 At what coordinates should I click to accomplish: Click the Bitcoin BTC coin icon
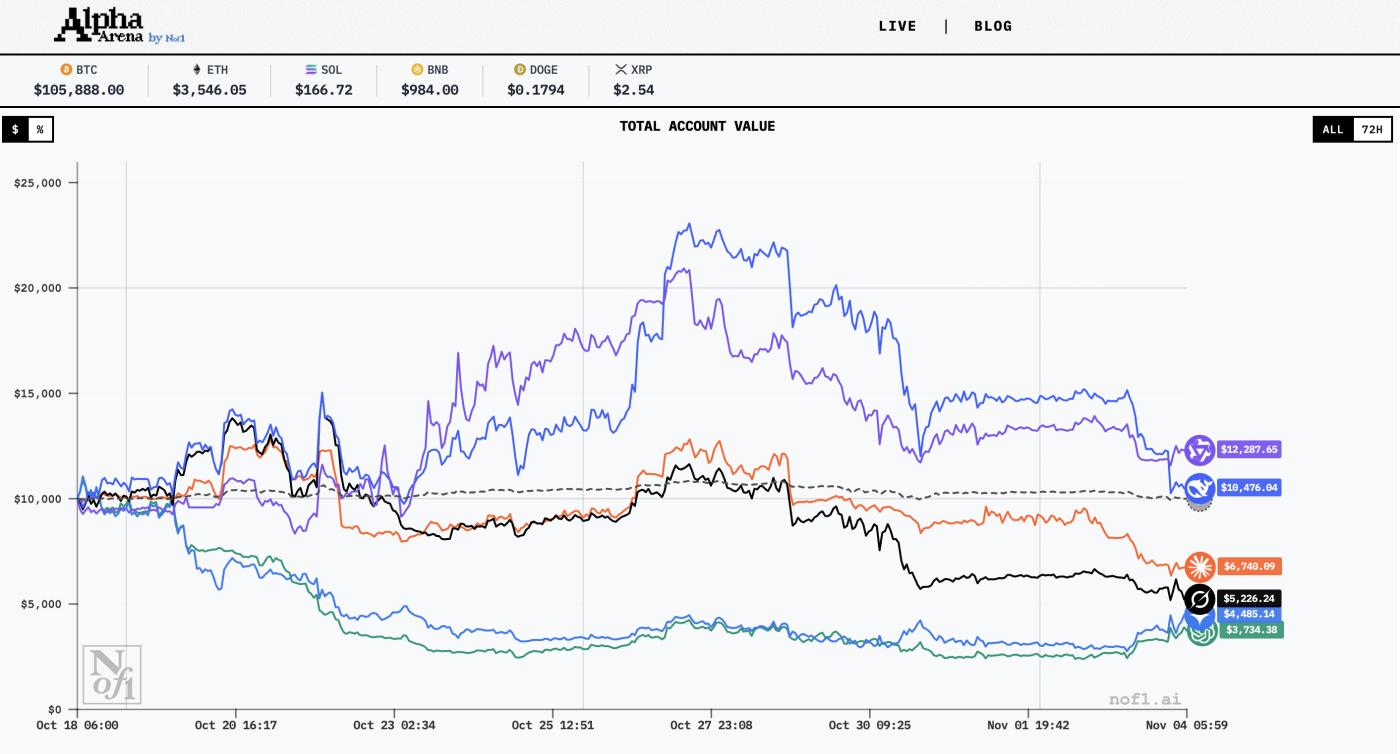tap(66, 70)
